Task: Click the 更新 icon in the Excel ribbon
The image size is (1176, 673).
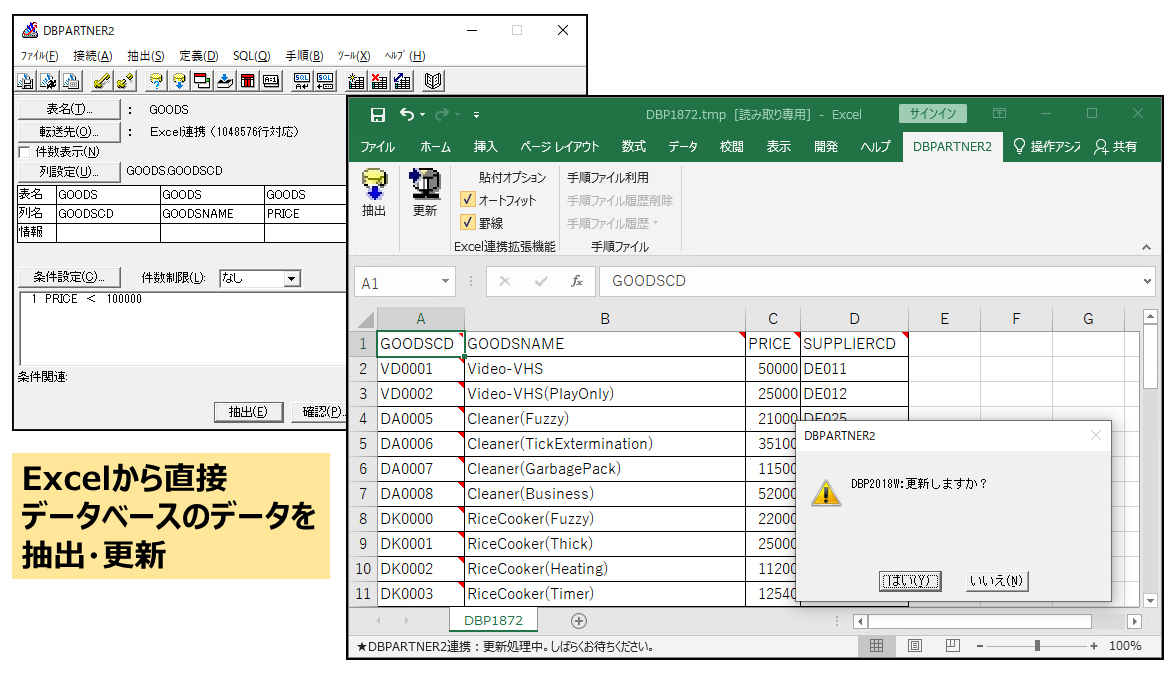Action: coord(424,193)
